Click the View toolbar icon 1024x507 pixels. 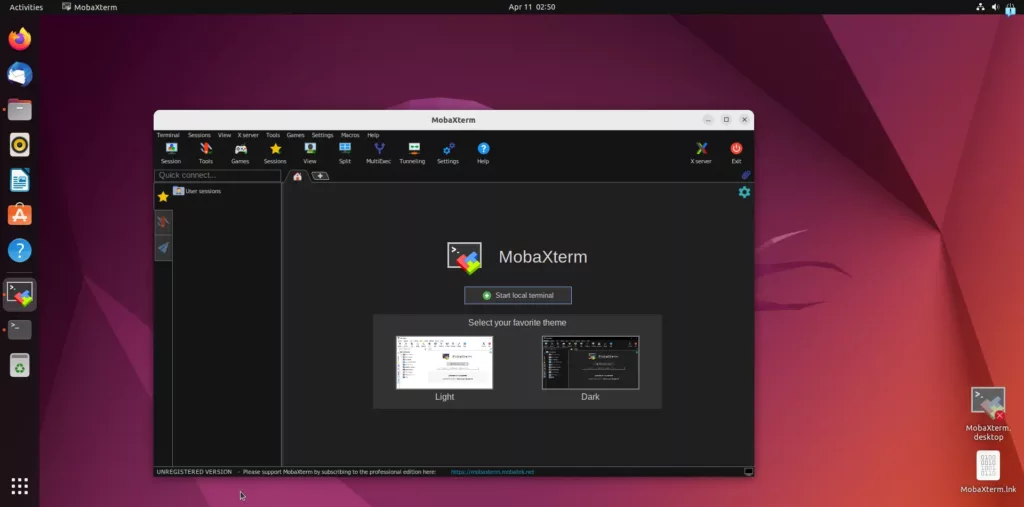[x=310, y=153]
